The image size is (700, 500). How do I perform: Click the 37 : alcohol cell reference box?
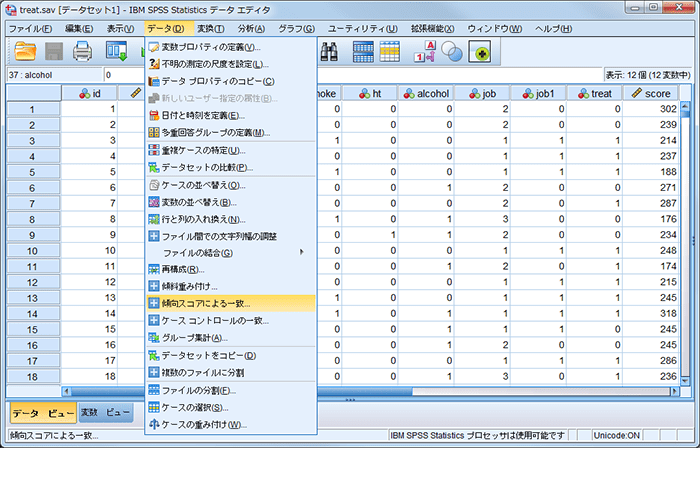point(54,75)
